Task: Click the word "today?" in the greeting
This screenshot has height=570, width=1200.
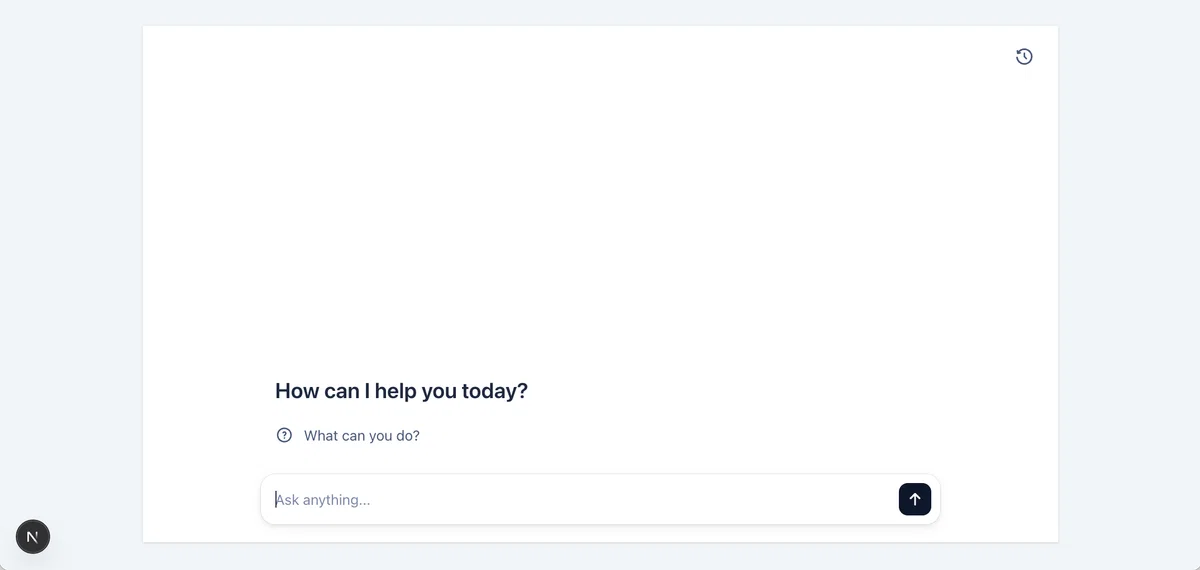Action: [494, 391]
